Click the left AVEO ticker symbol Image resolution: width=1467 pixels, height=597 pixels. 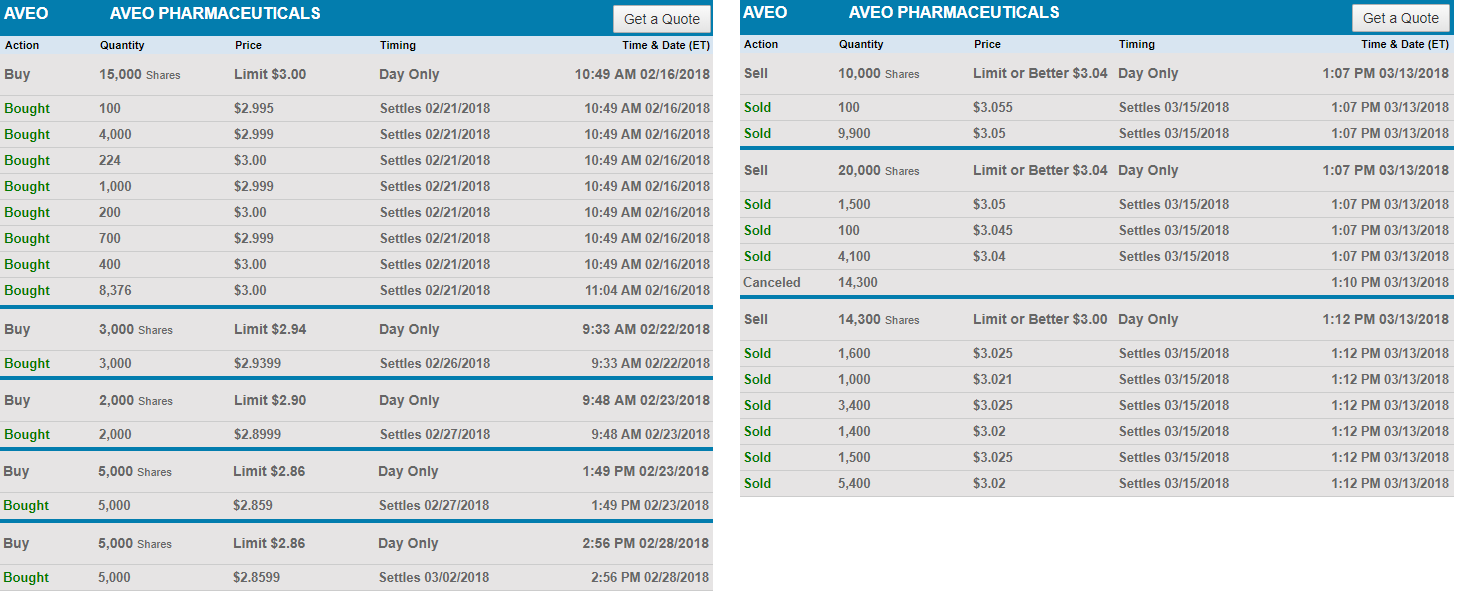(26, 14)
